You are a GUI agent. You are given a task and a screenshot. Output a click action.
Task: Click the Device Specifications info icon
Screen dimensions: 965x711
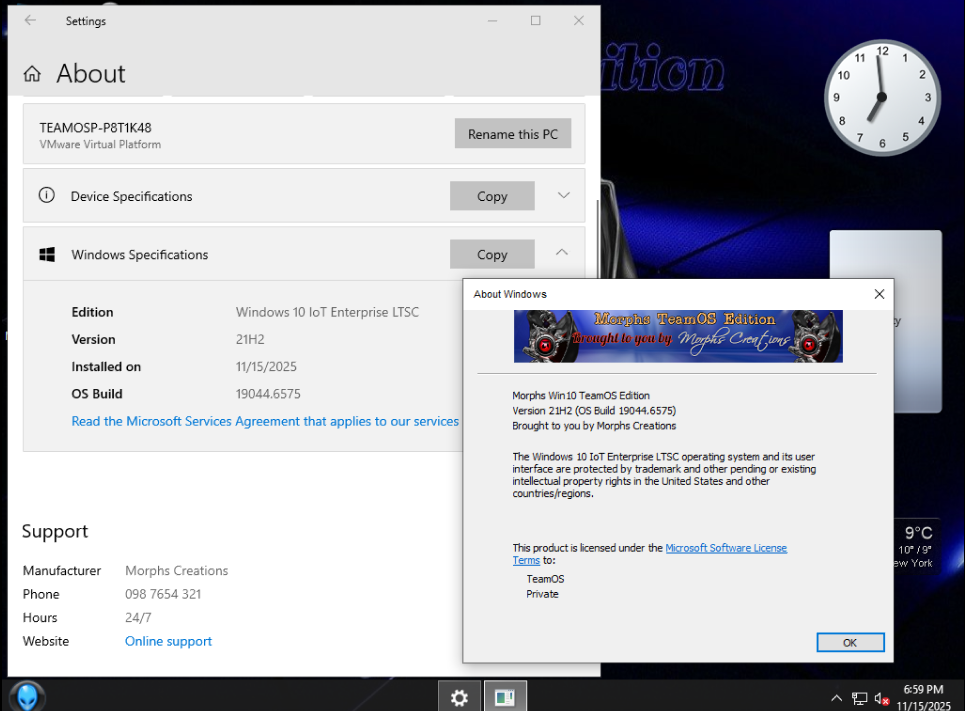(46, 196)
